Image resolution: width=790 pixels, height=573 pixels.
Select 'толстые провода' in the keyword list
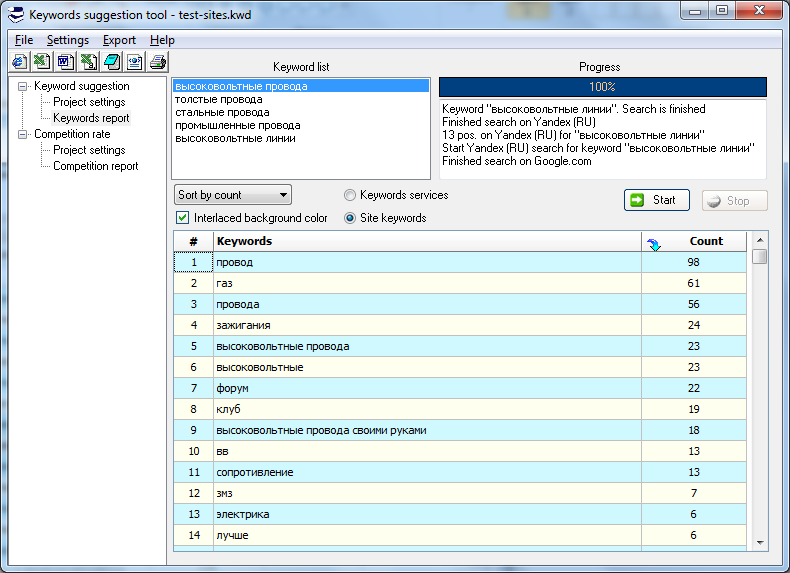(x=219, y=100)
